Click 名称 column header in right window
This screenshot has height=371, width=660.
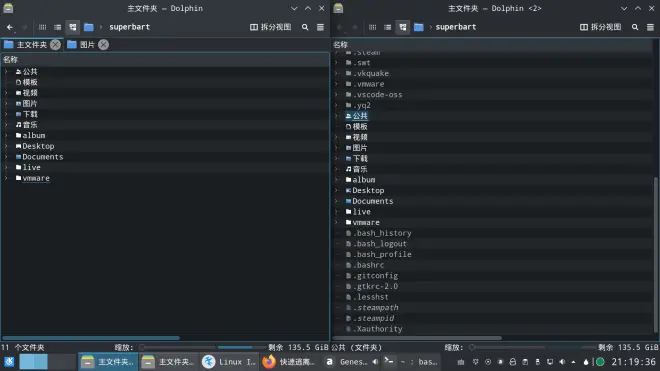492,45
